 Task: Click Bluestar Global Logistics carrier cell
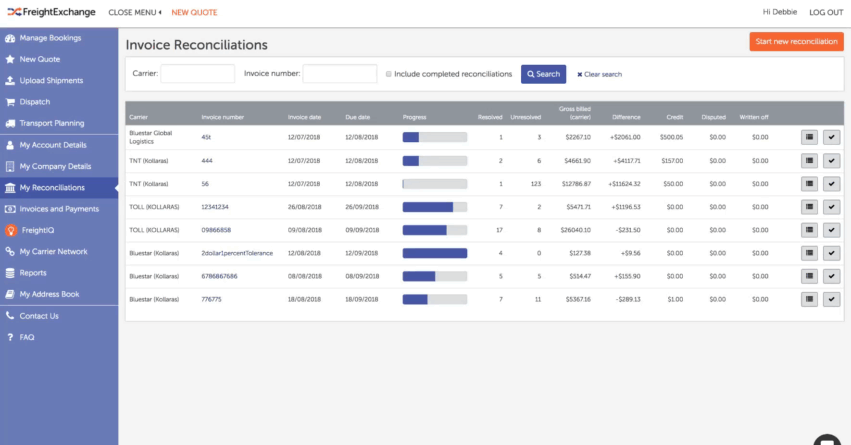[x=151, y=137]
